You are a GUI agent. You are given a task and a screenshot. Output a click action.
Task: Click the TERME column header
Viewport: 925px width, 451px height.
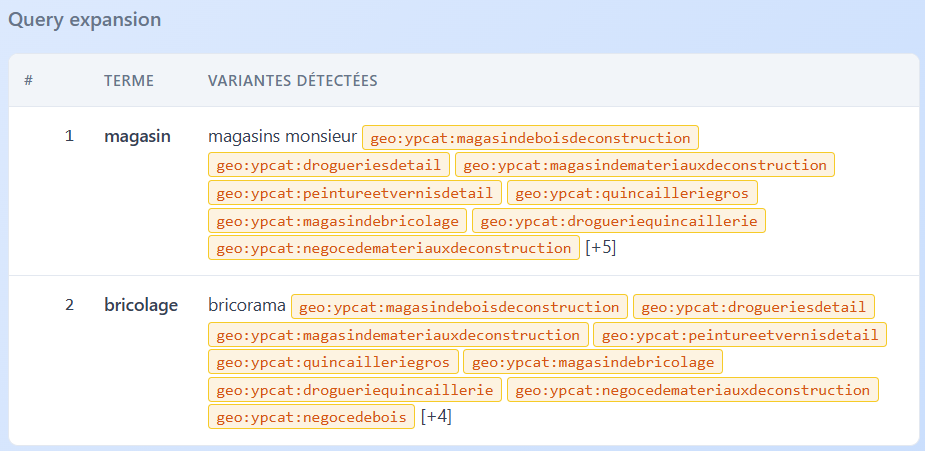coord(128,80)
